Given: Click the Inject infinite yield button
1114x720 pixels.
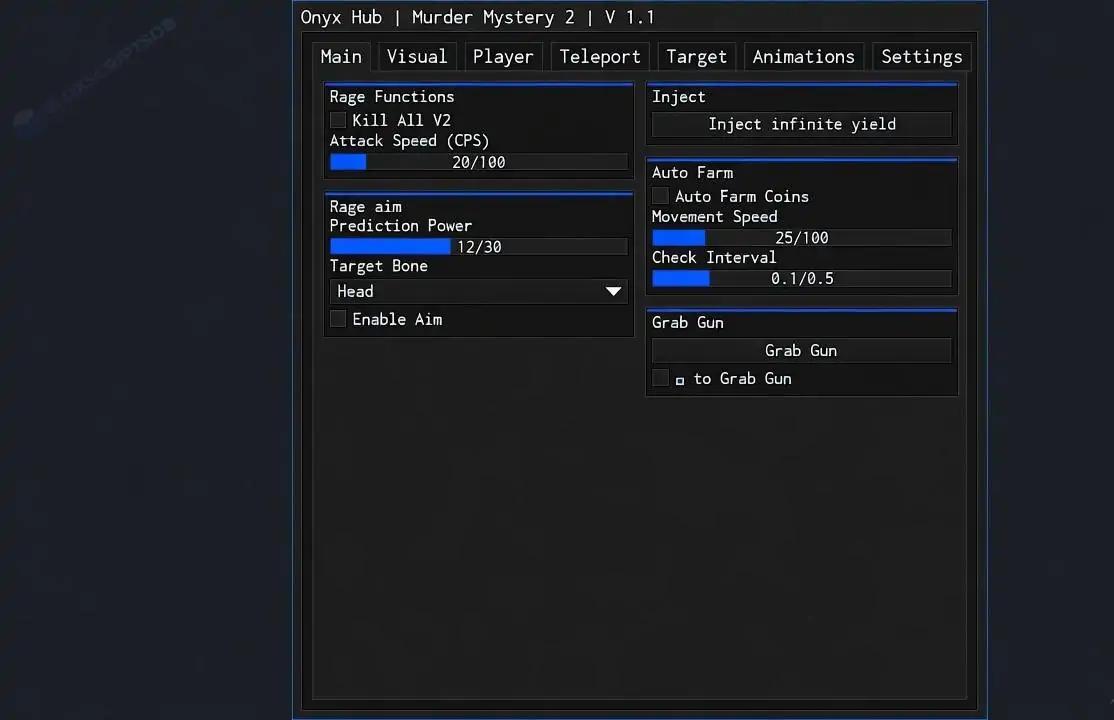Looking at the screenshot, I should coord(801,124).
